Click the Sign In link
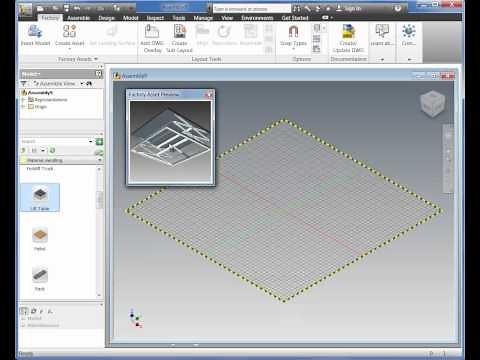 [353, 8]
